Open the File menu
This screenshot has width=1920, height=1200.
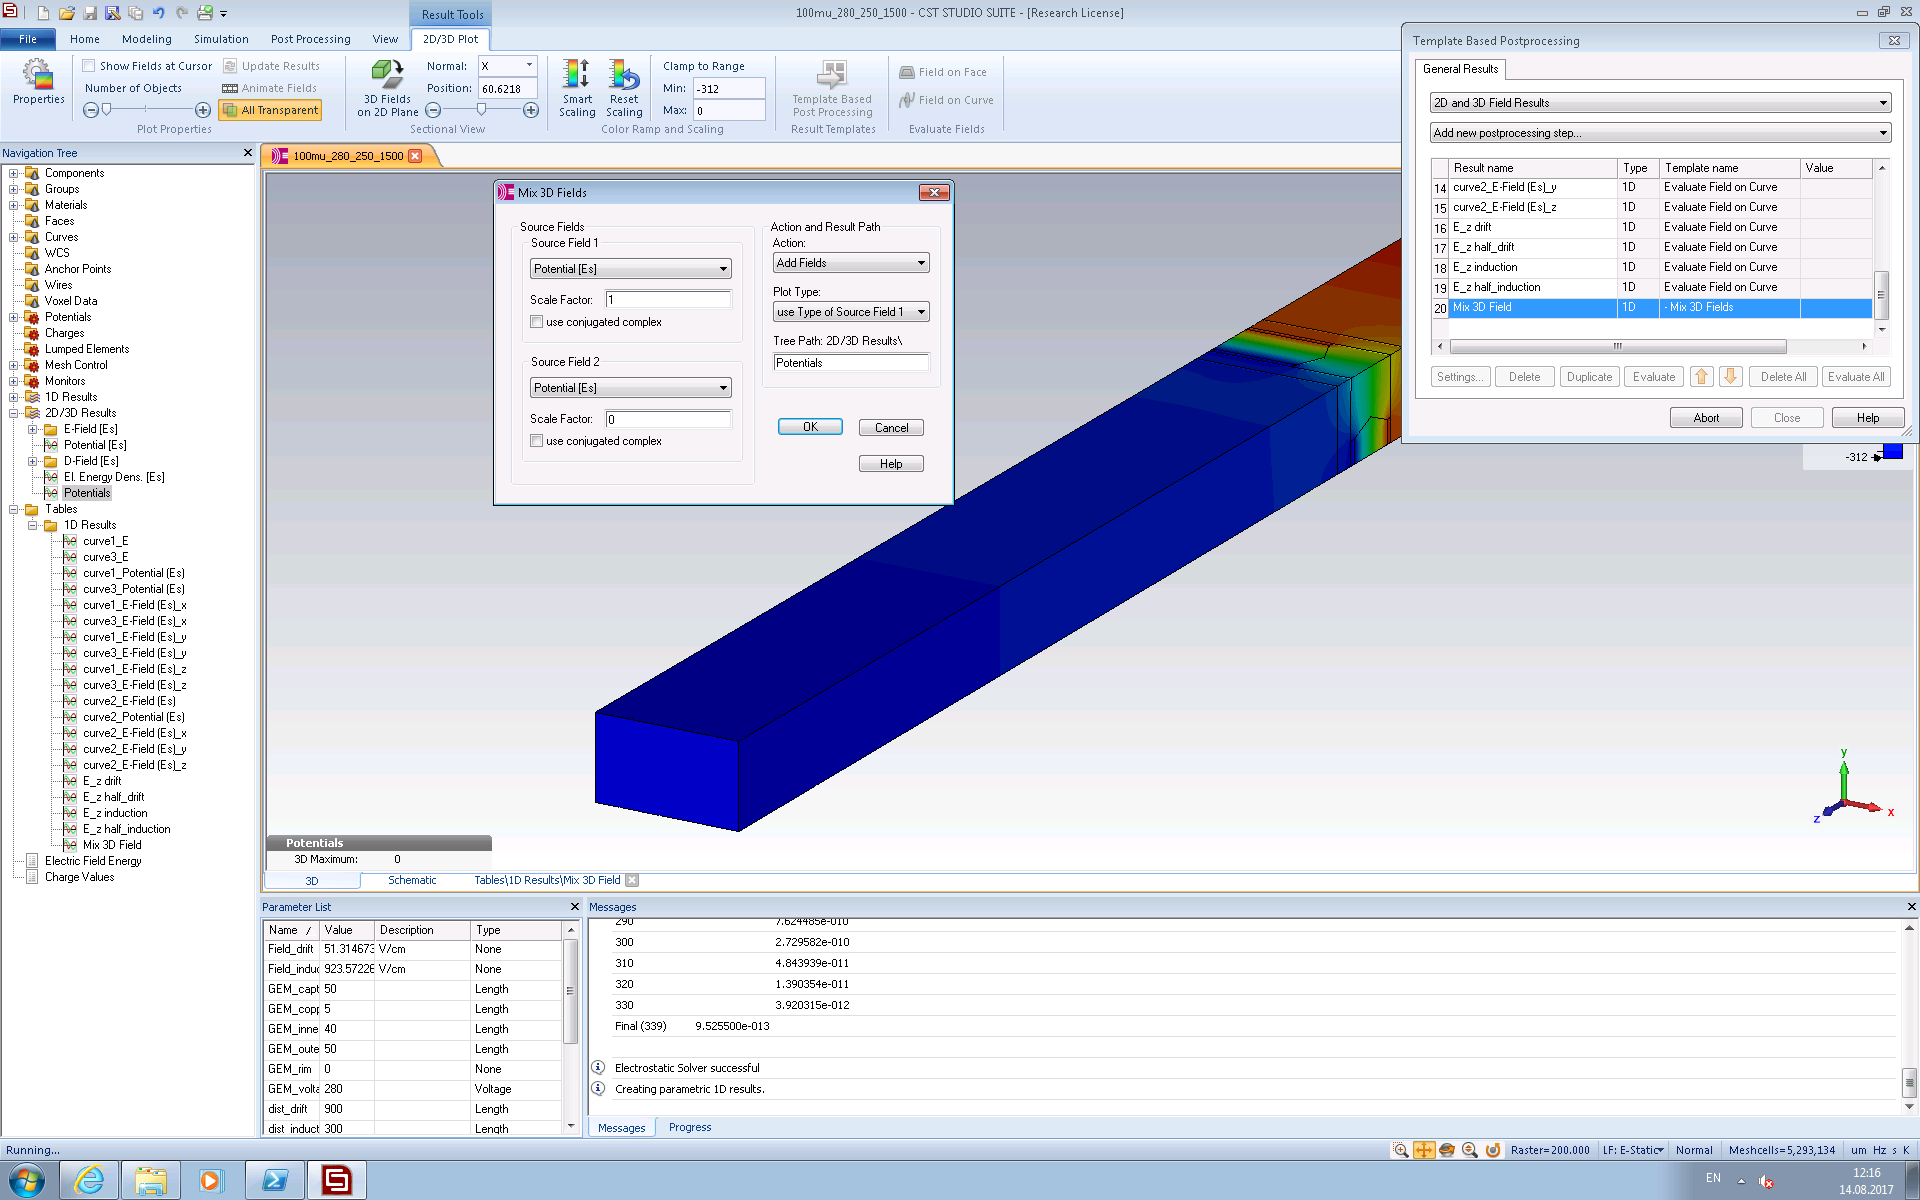(28, 39)
